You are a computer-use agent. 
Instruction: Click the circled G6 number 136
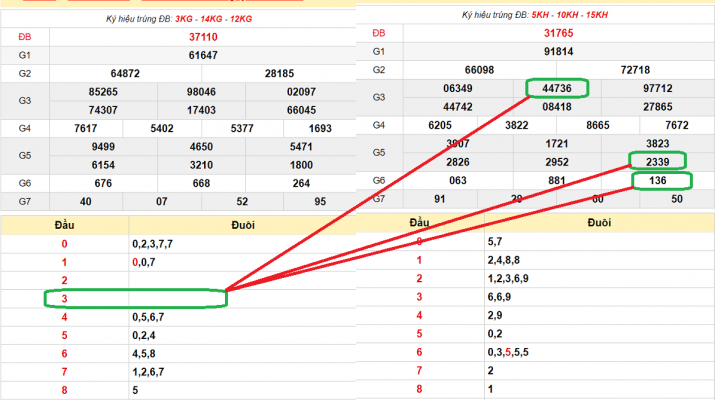tap(658, 181)
